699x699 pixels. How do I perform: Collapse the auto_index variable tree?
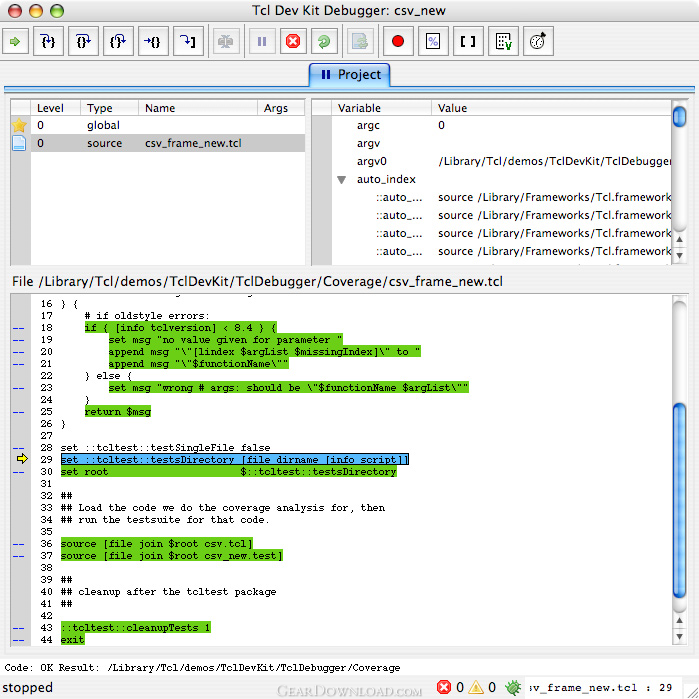click(x=341, y=180)
